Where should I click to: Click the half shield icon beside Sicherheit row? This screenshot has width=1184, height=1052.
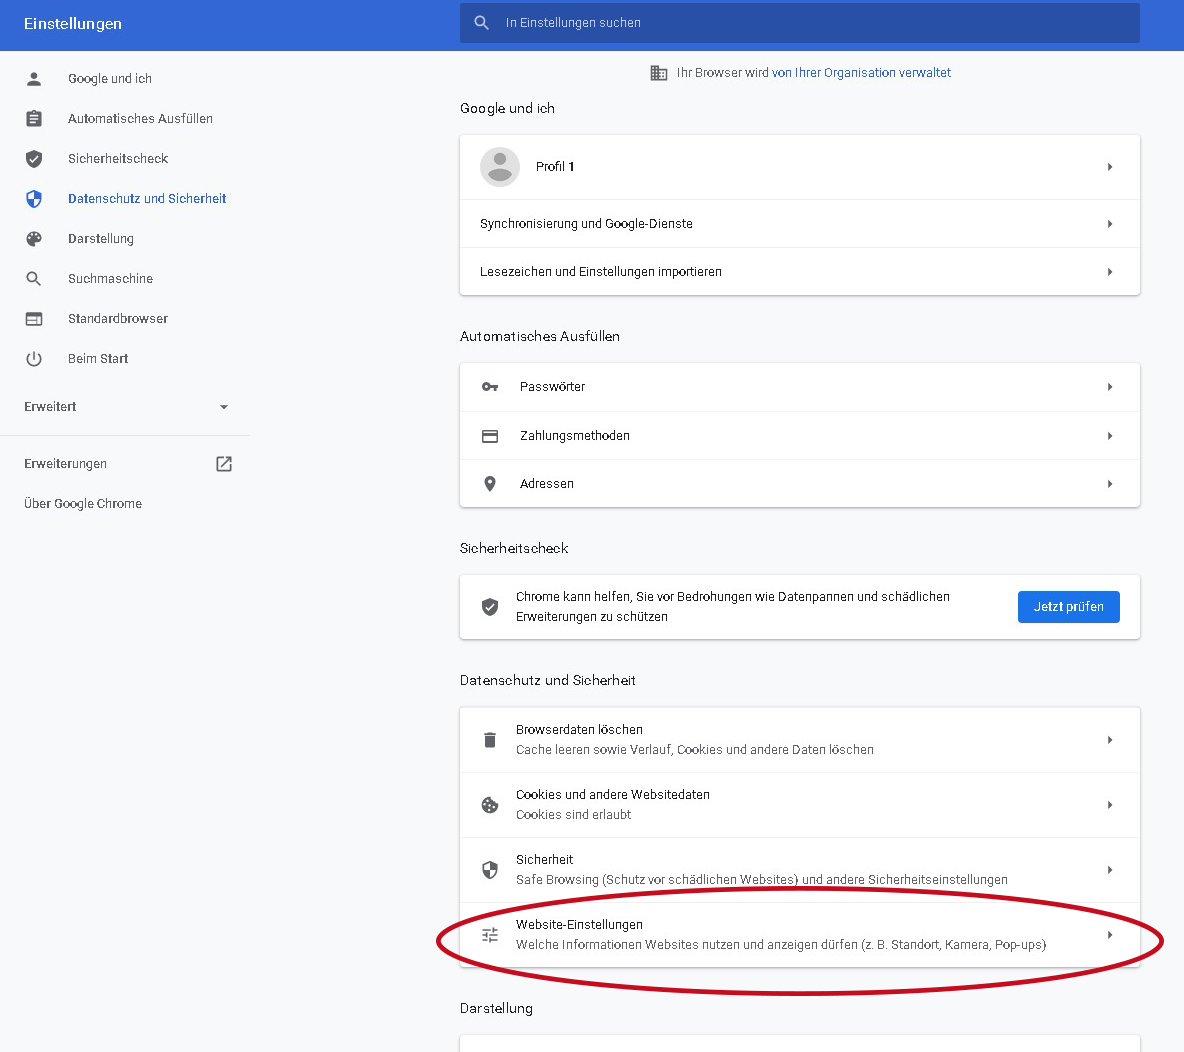490,870
